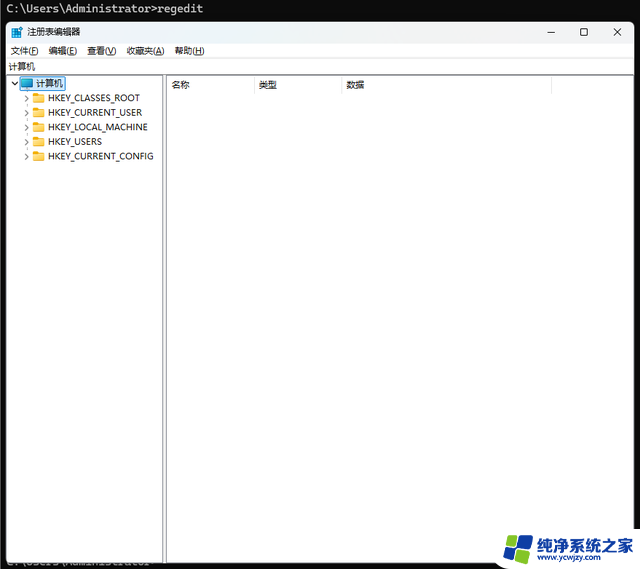This screenshot has height=569, width=640.
Task: Expand the HKEY_CURRENT_USER key
Action: (x=27, y=113)
